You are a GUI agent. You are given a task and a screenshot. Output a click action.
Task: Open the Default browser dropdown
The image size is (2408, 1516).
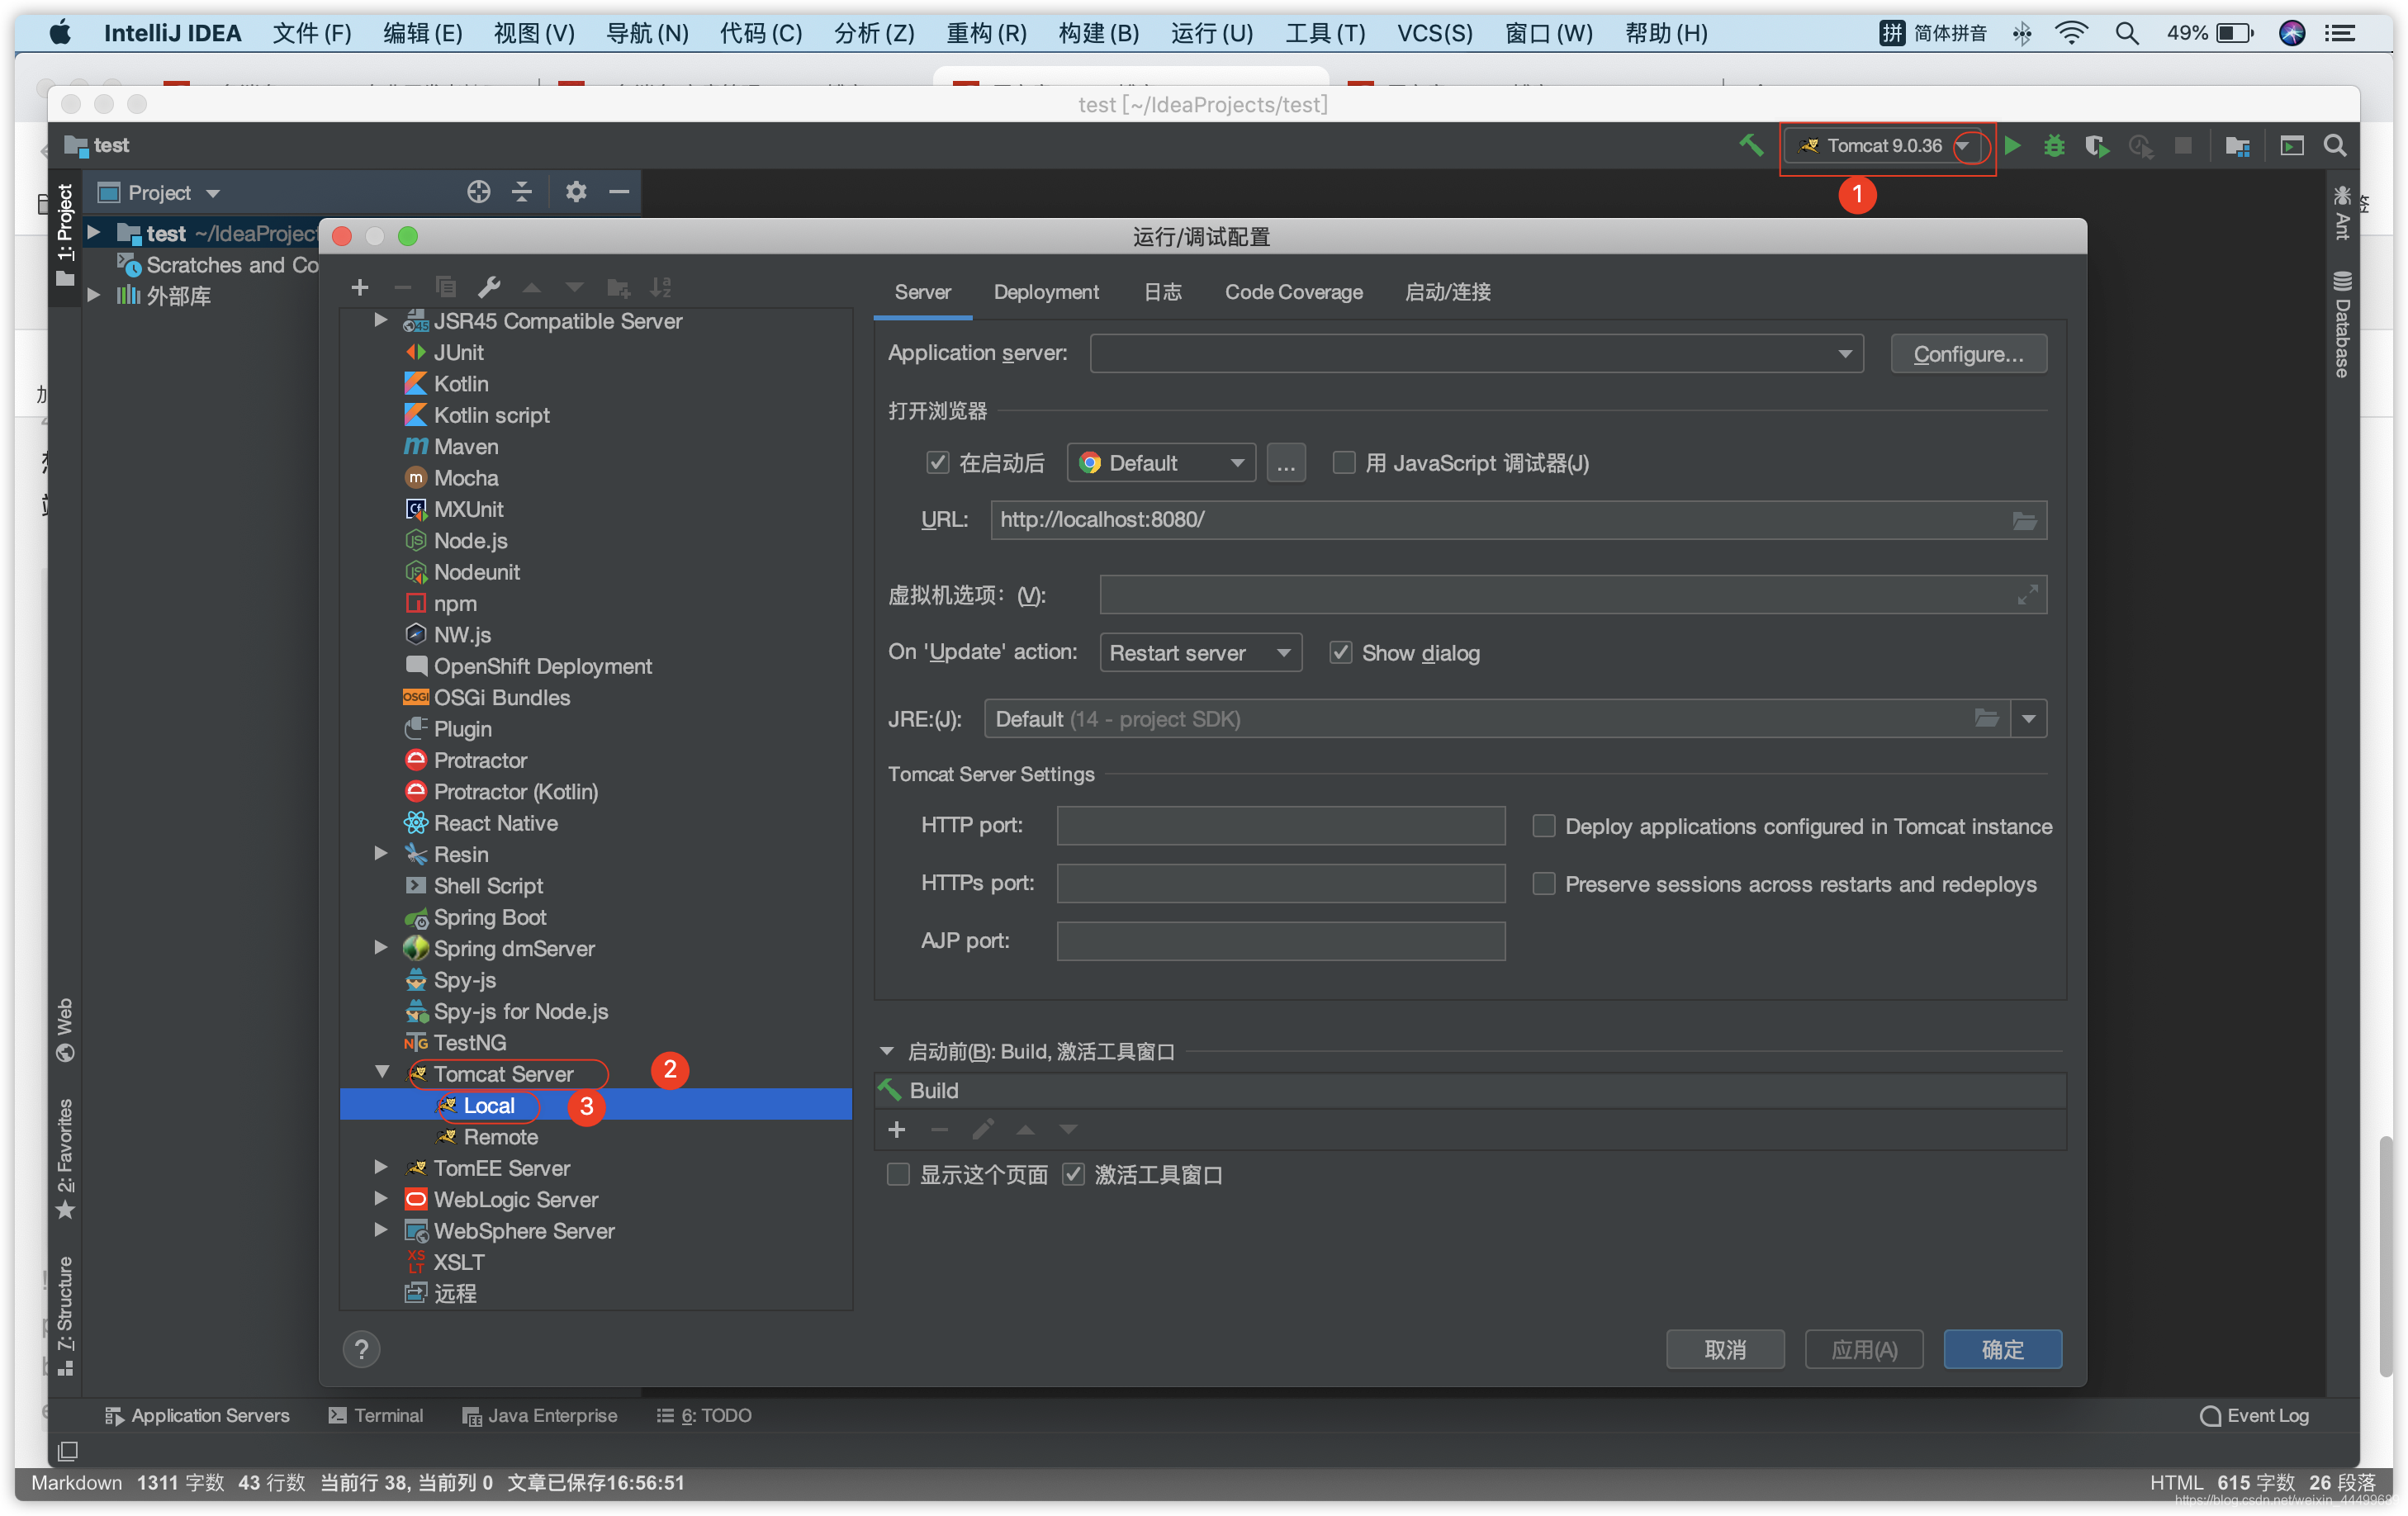tap(1161, 463)
